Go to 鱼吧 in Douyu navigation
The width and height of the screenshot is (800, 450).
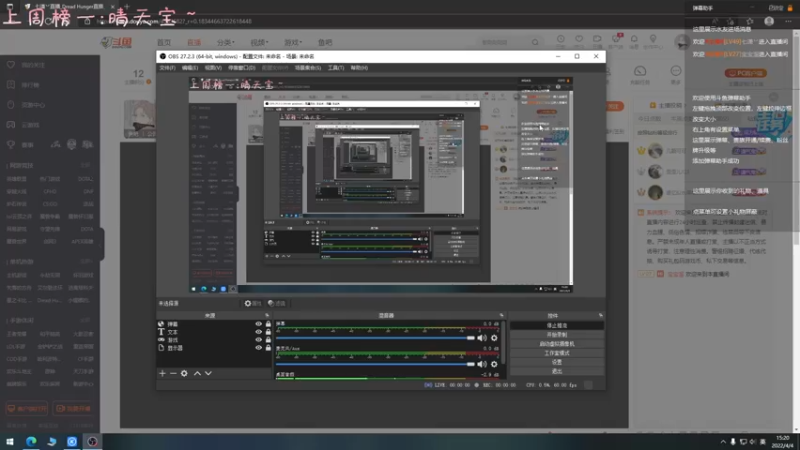[325, 42]
